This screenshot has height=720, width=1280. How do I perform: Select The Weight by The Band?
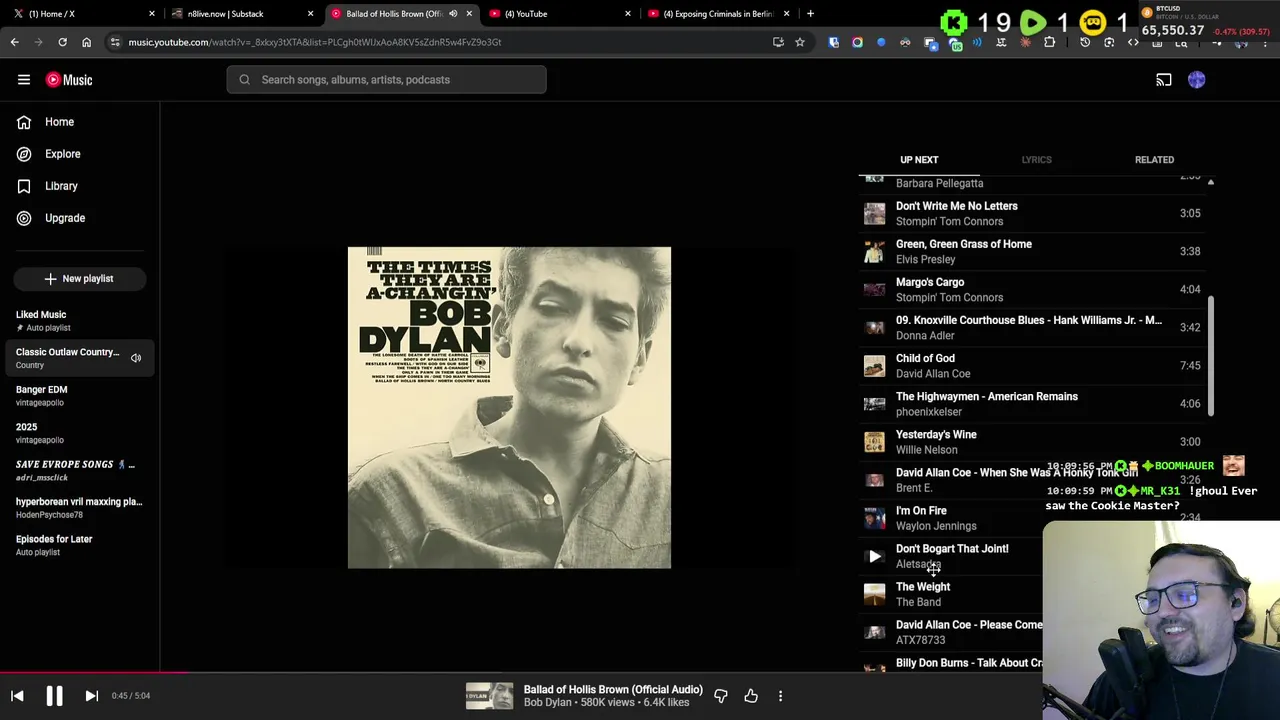950,594
